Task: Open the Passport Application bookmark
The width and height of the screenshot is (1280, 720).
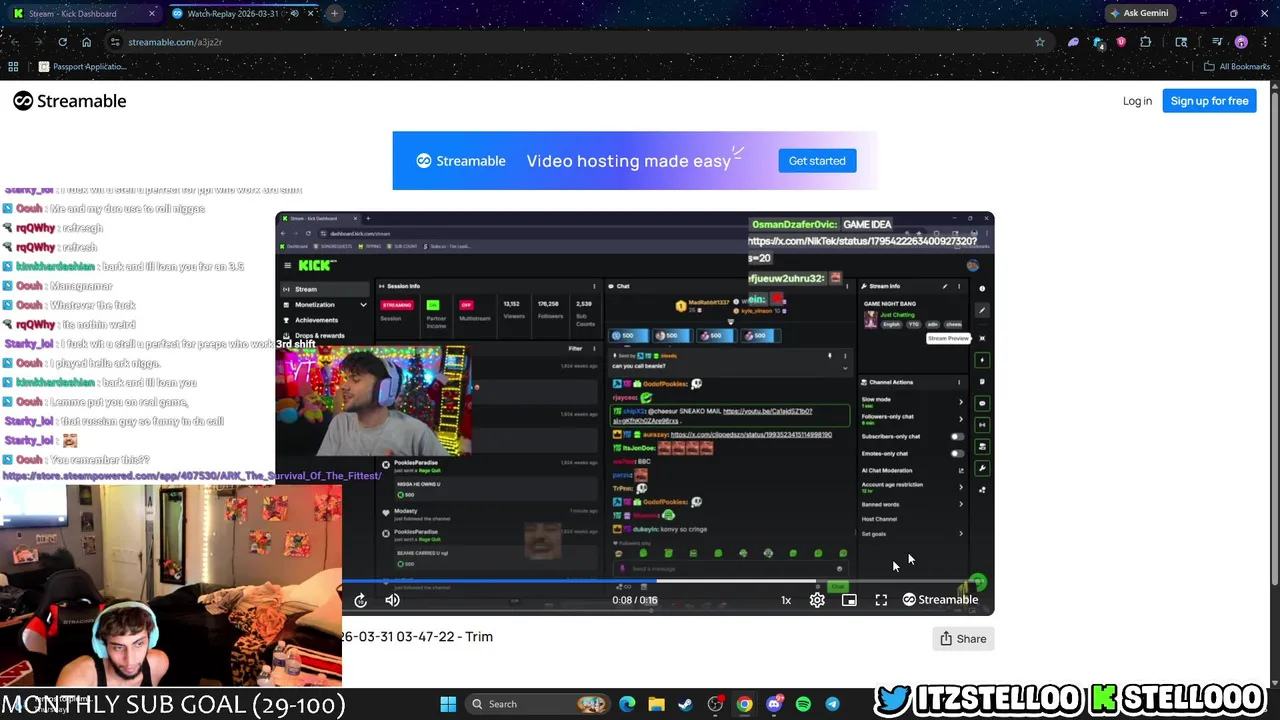Action: point(82,67)
